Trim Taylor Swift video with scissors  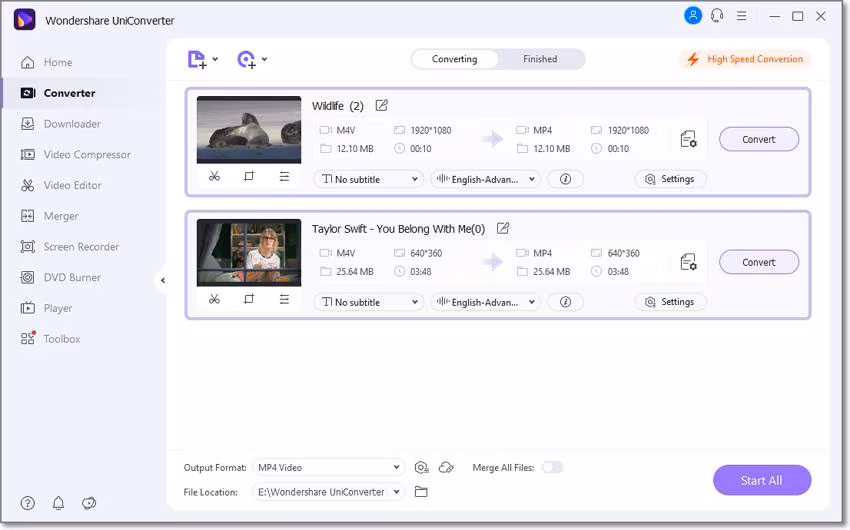coord(214,299)
